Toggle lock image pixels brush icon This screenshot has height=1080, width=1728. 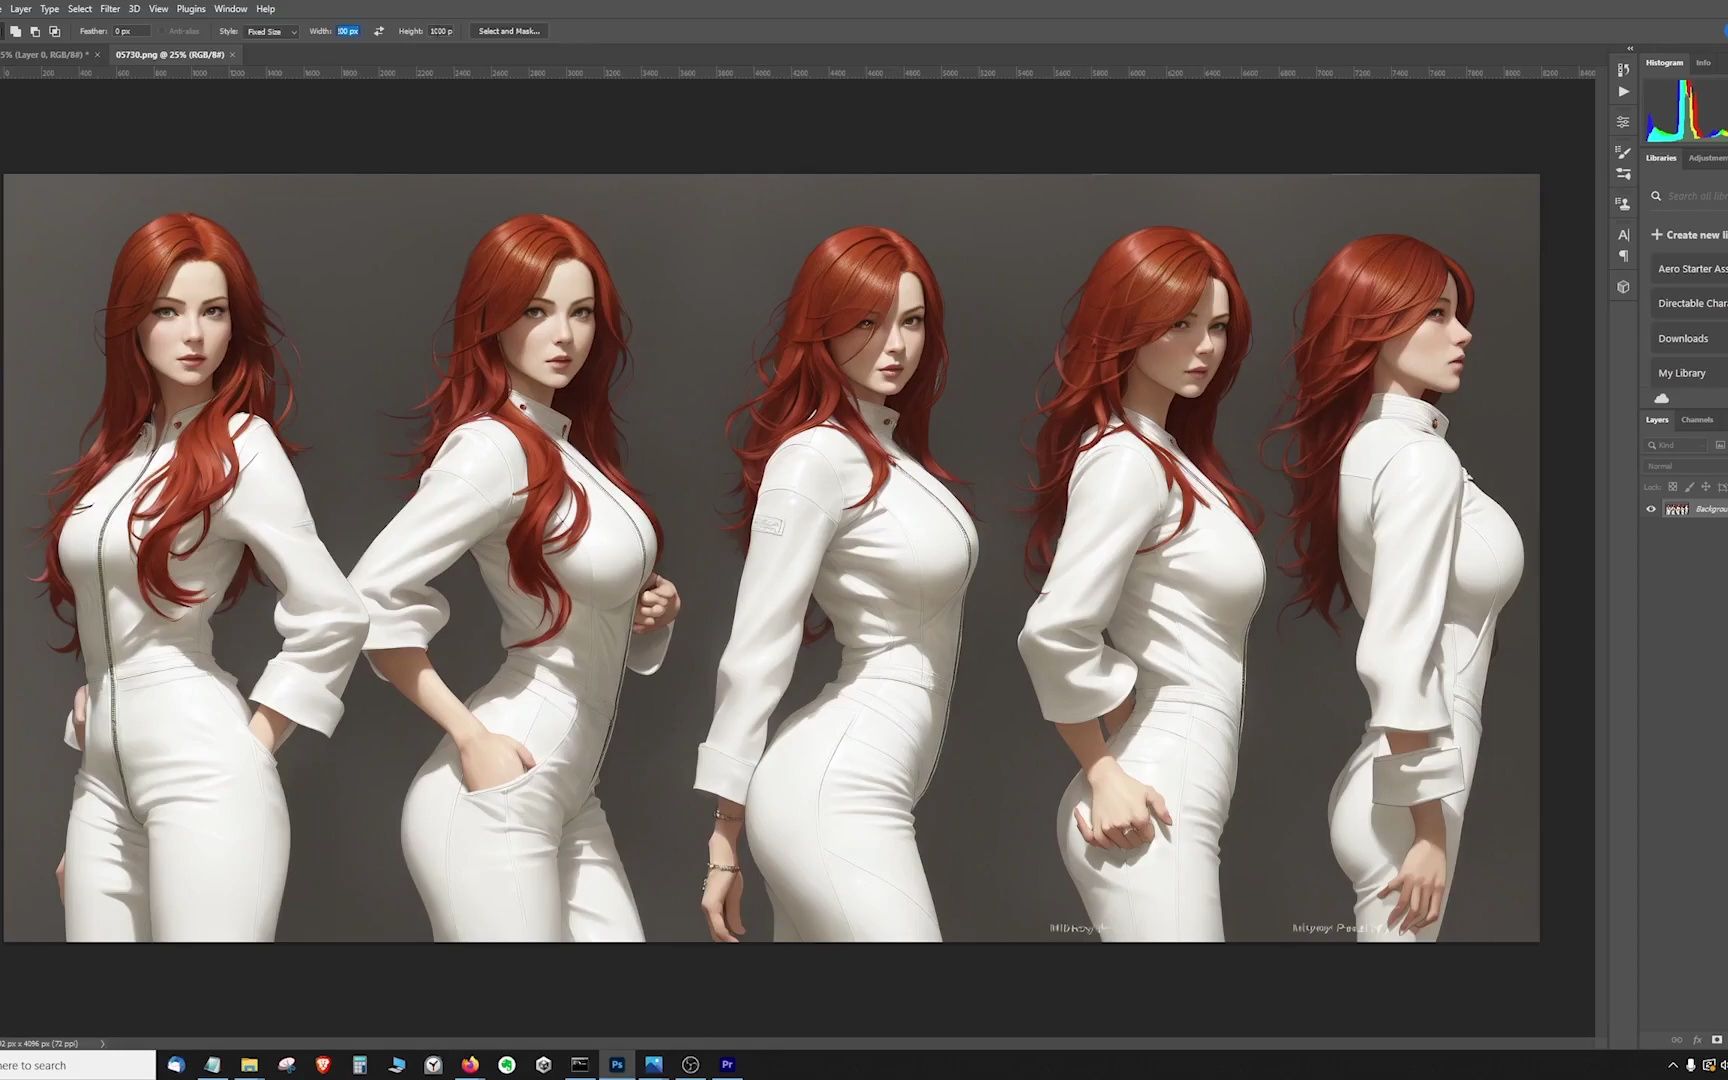[1689, 487]
